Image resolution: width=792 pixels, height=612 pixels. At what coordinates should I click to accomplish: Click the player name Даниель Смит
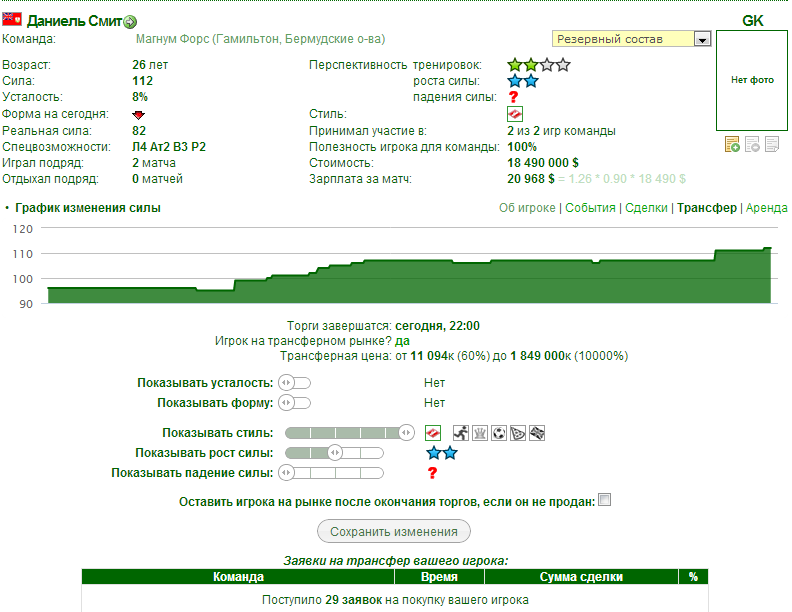[x=74, y=21]
